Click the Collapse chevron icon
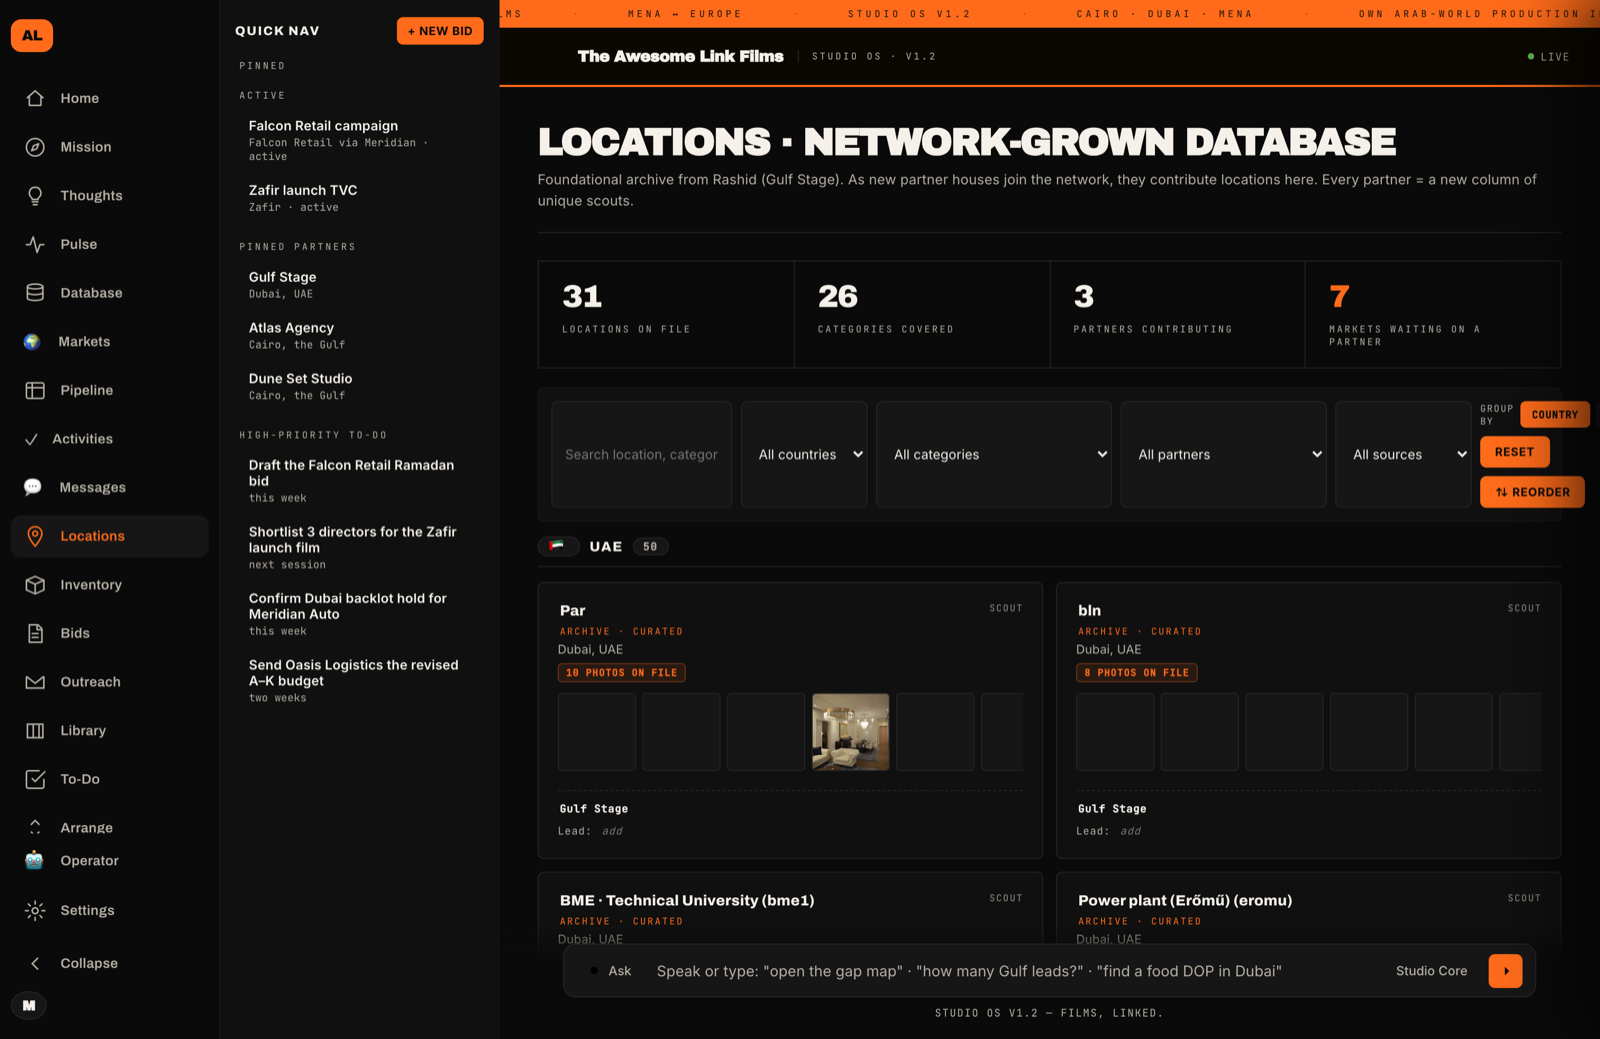Image resolution: width=1600 pixels, height=1039 pixels. tap(35, 963)
